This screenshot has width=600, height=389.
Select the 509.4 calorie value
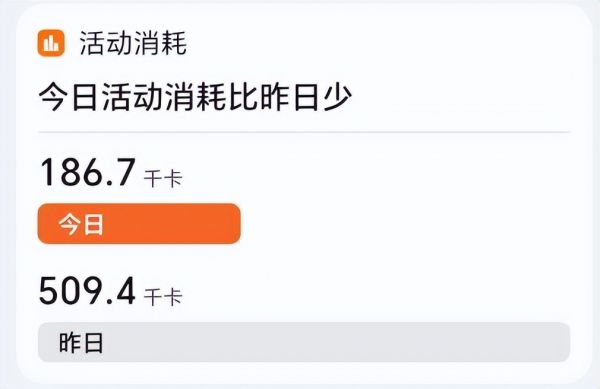pos(87,291)
